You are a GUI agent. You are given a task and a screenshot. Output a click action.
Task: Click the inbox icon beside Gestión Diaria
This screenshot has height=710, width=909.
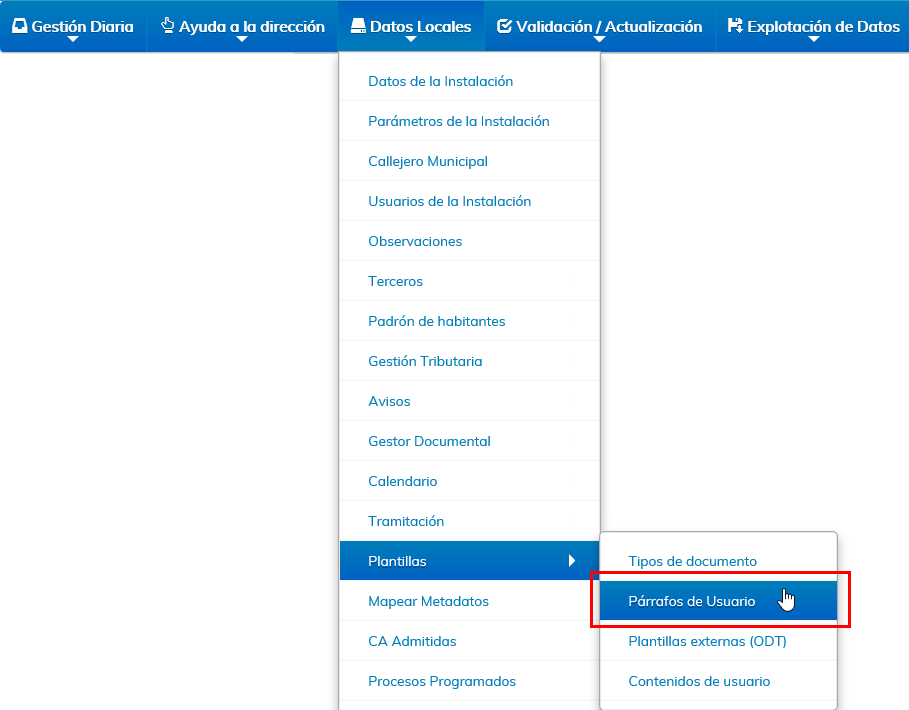coord(19,27)
